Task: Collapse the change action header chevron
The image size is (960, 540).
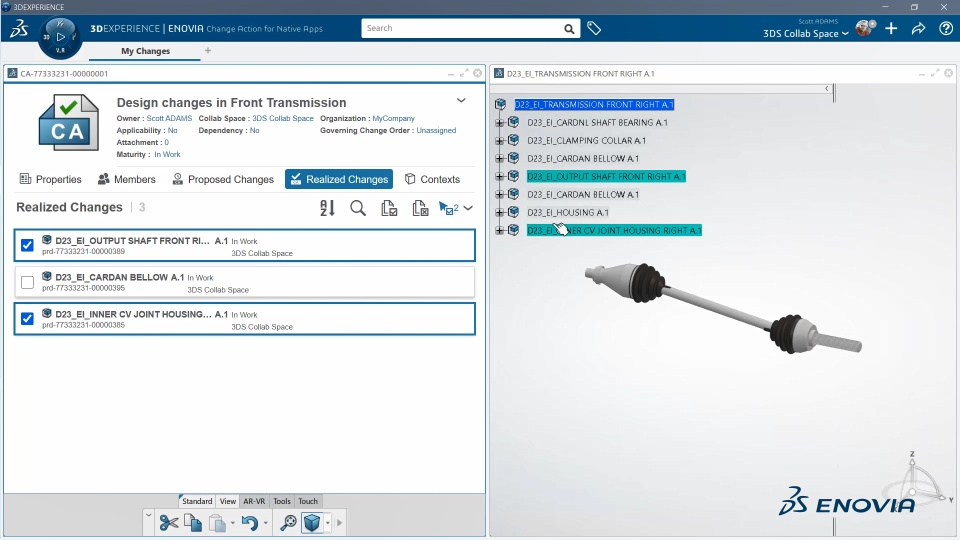Action: pyautogui.click(x=461, y=100)
